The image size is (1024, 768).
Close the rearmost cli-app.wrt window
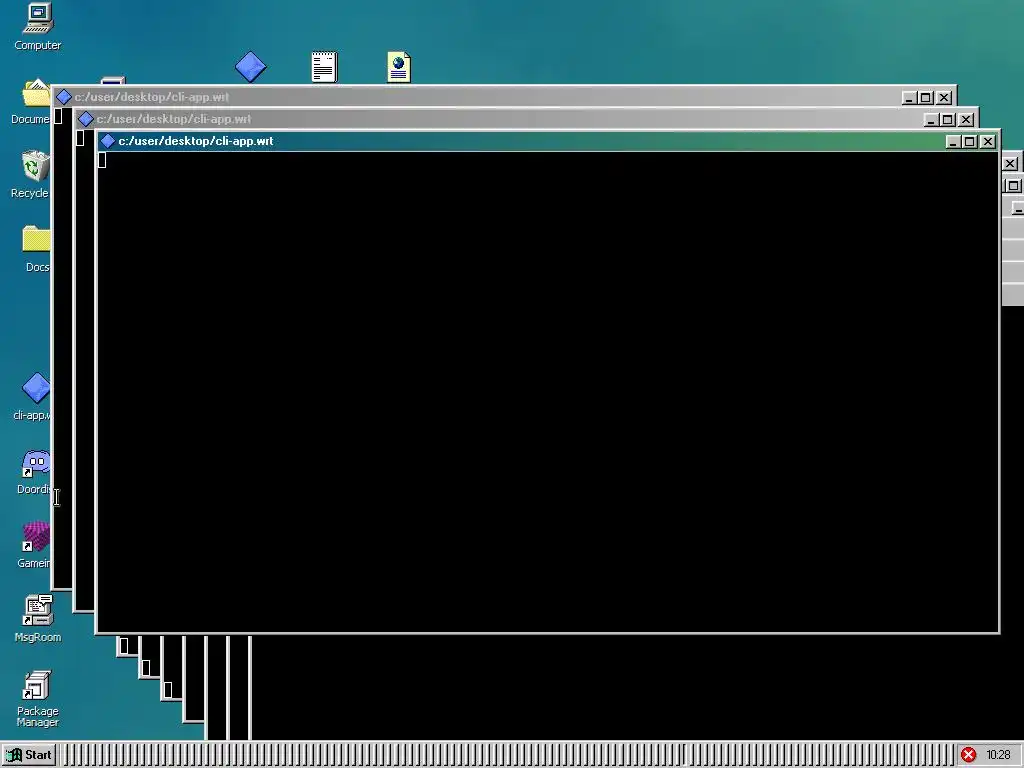point(944,97)
